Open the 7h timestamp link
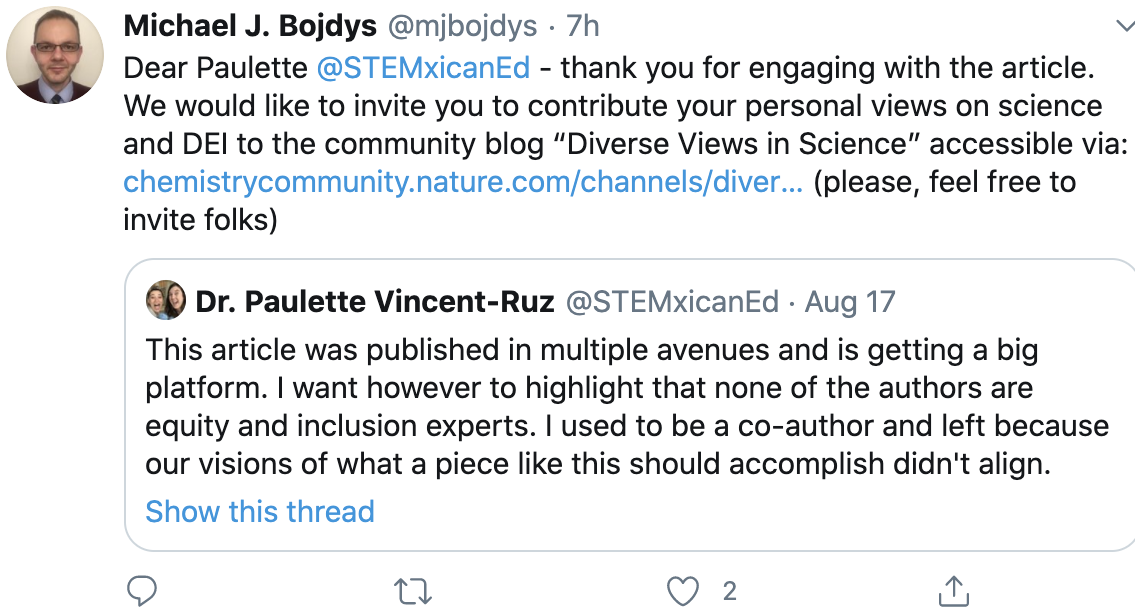Screen dimensions: 1135x612 tap(584, 27)
